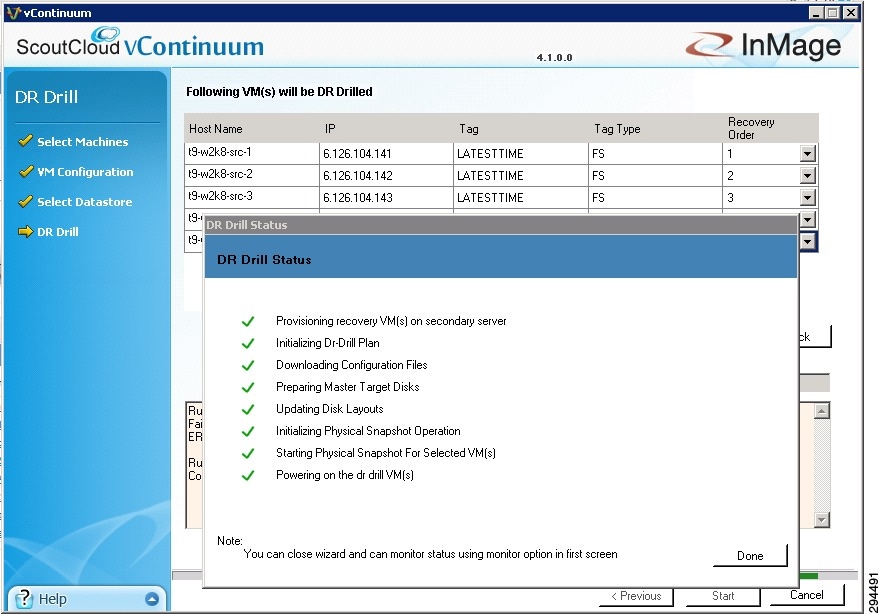Click the vContinuum title bar app icon
Image resolution: width=879 pixels, height=614 pixels.
[13, 12]
